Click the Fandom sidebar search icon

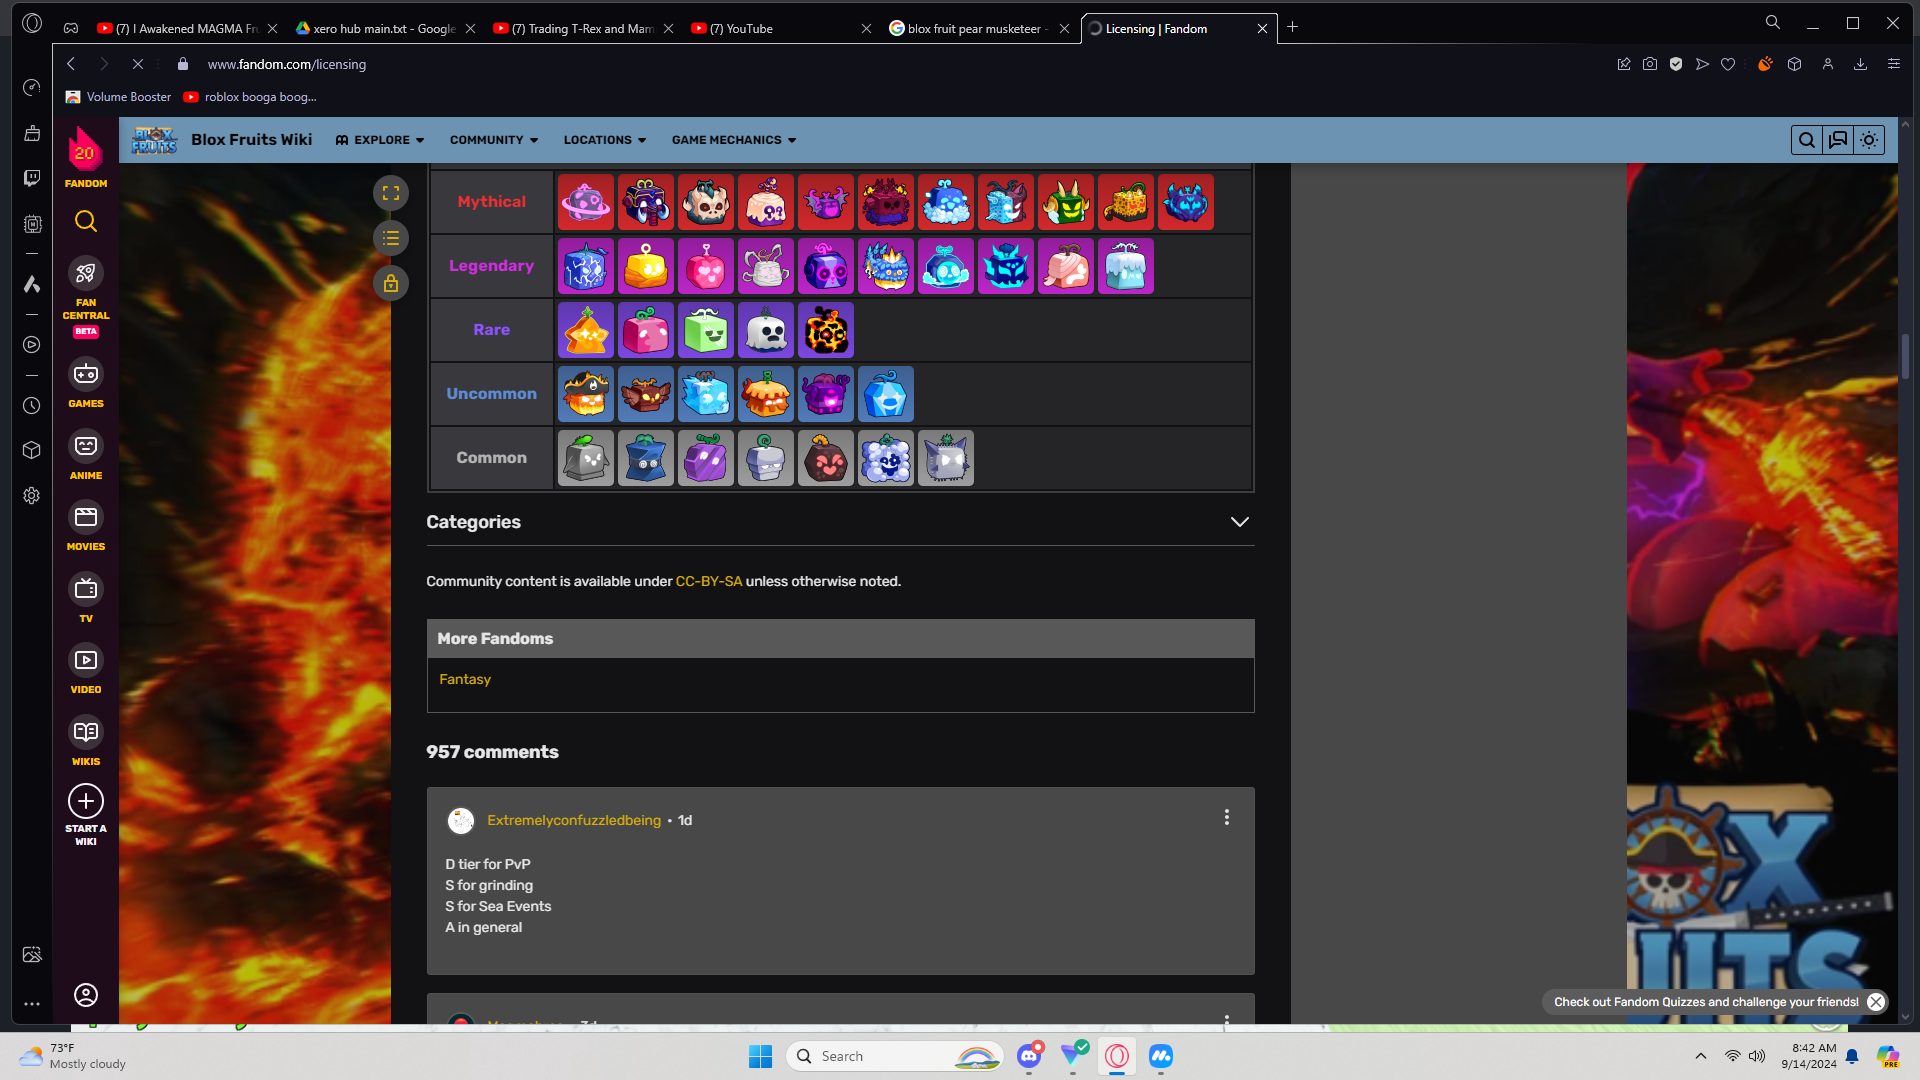(x=86, y=221)
